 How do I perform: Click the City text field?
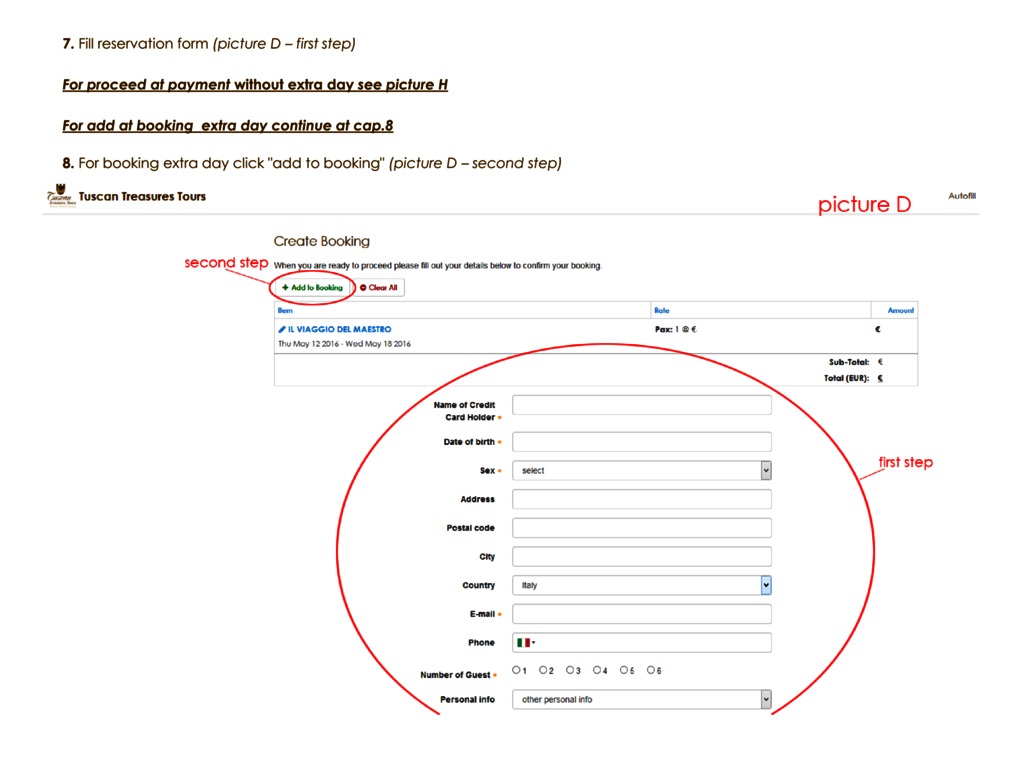tap(641, 557)
